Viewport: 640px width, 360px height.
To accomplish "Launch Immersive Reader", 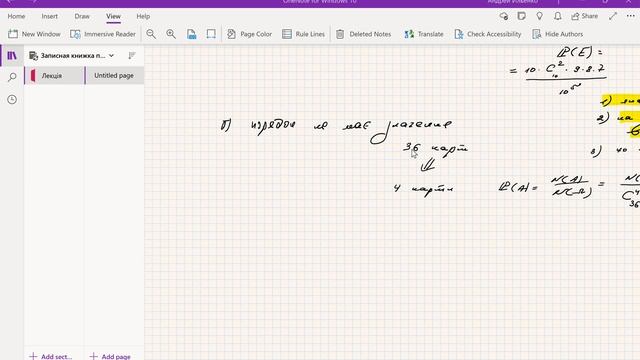I will point(103,34).
